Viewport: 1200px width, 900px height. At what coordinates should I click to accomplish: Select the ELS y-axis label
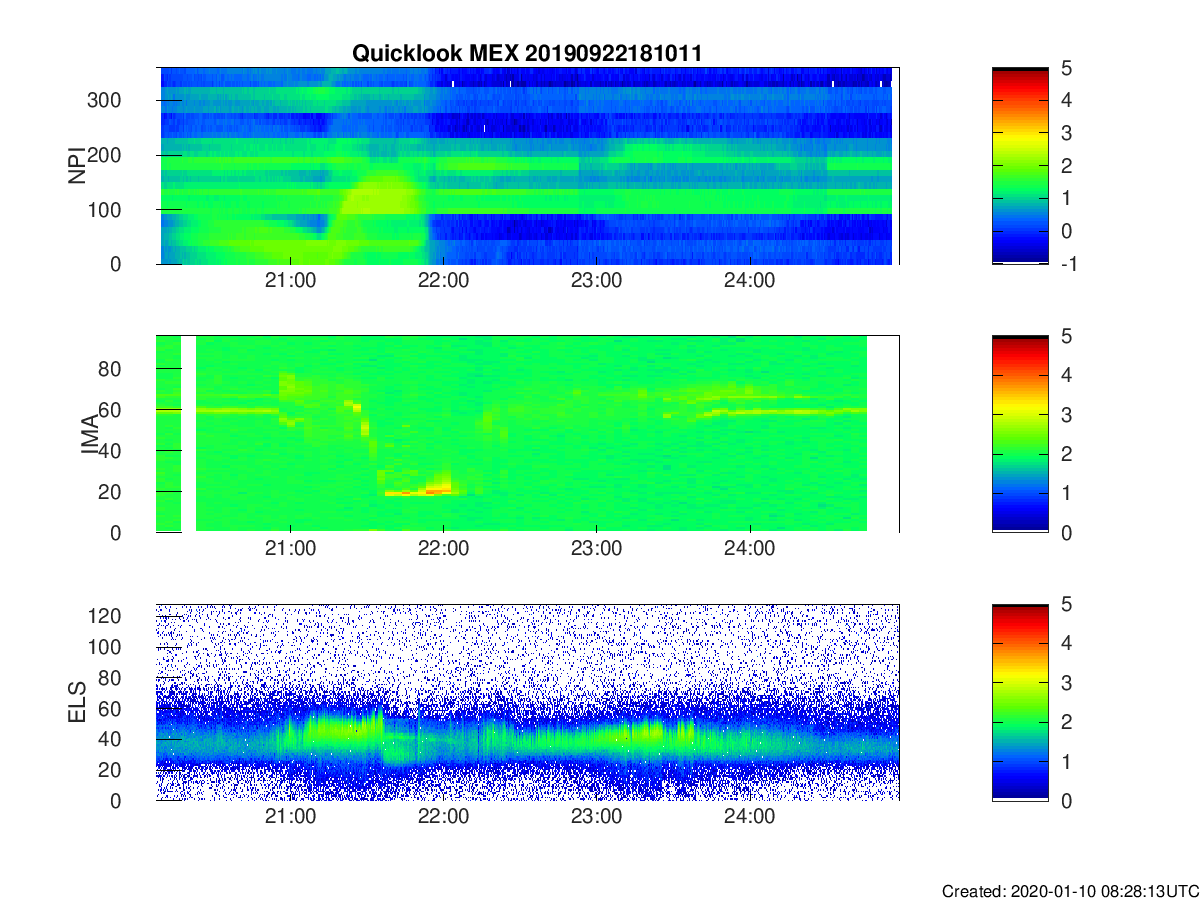(x=76, y=702)
